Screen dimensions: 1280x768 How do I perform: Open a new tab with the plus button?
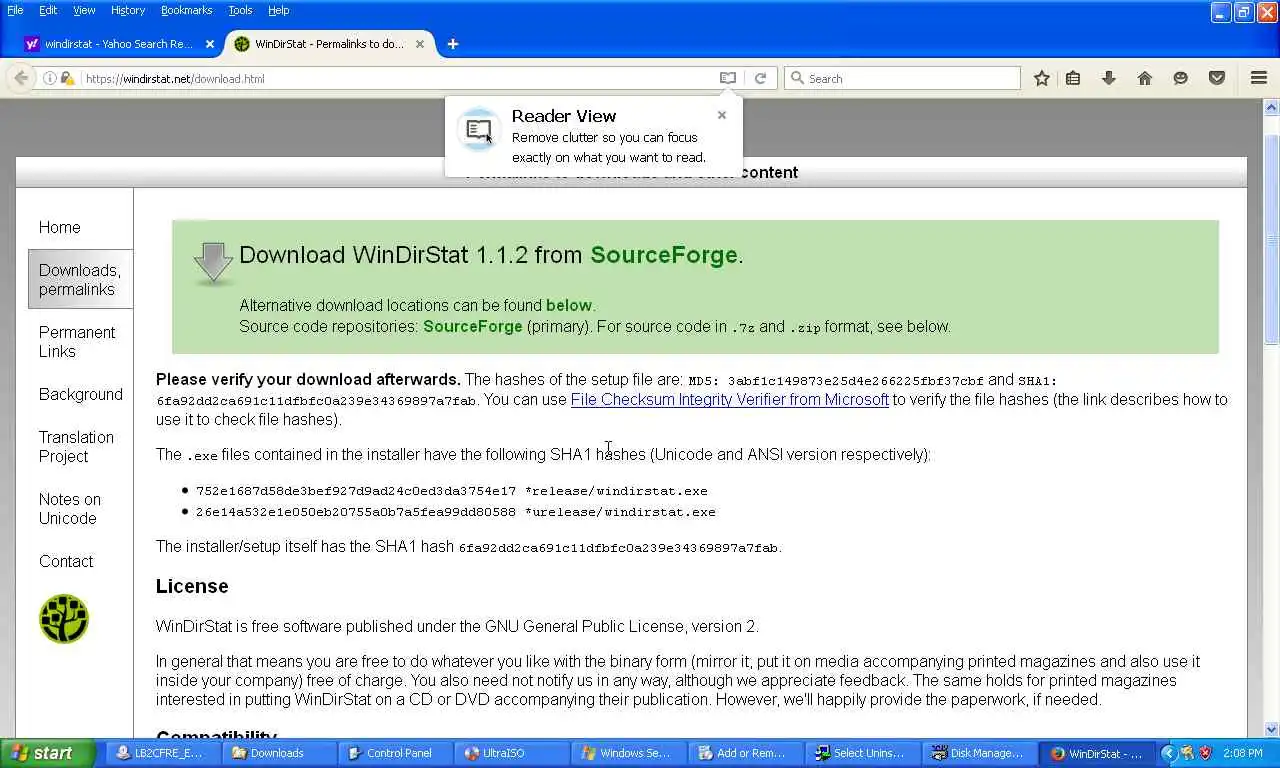point(453,44)
